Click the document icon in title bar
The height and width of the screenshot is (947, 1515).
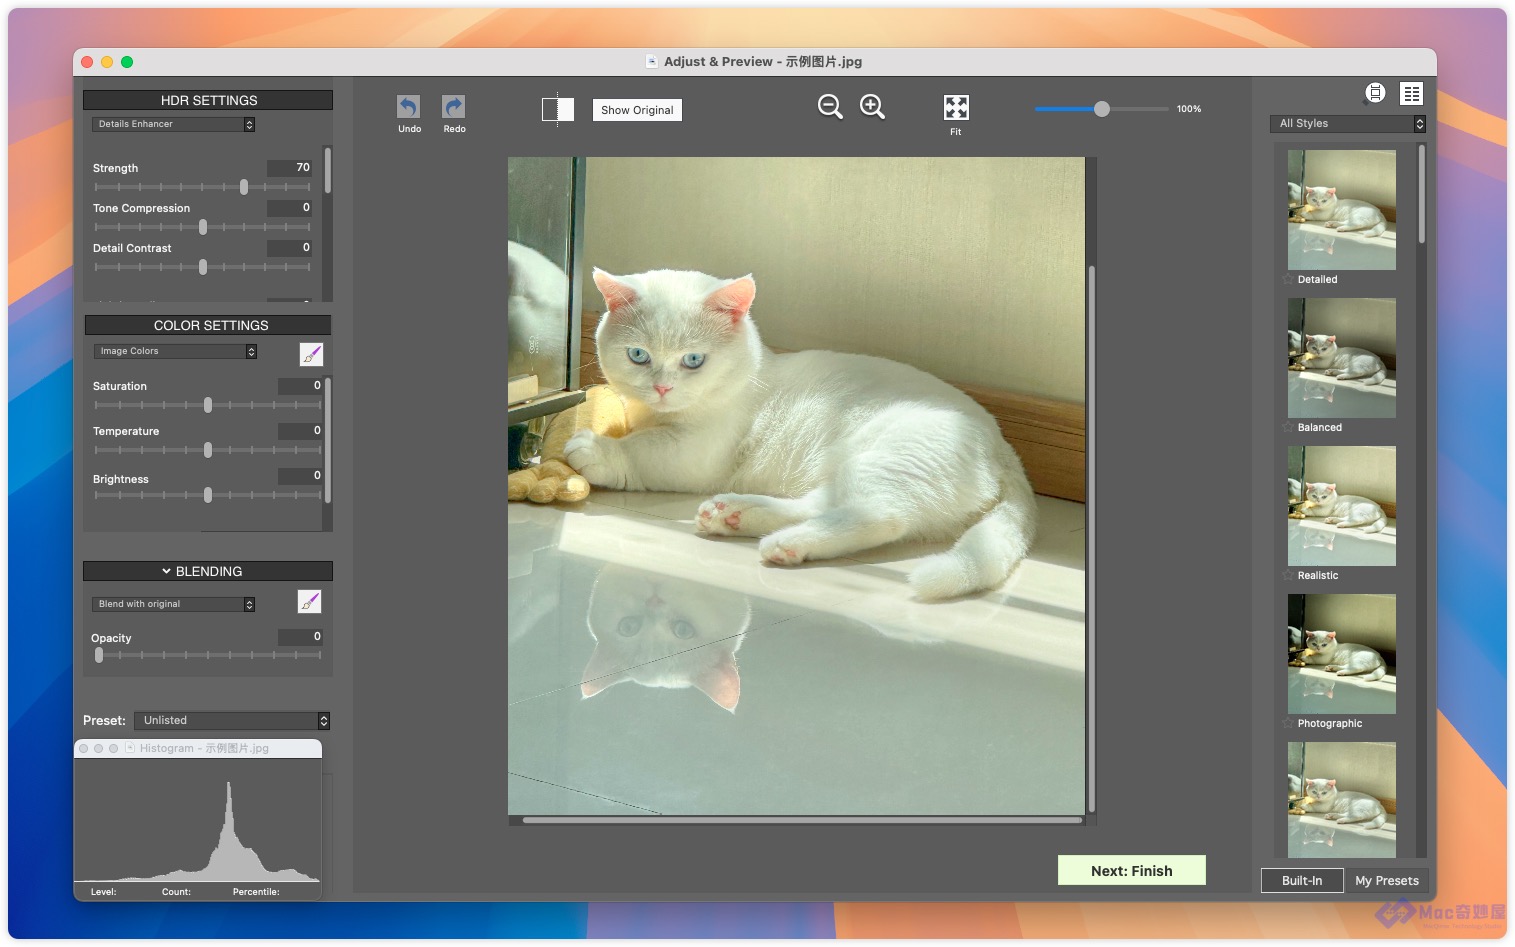[x=651, y=62]
